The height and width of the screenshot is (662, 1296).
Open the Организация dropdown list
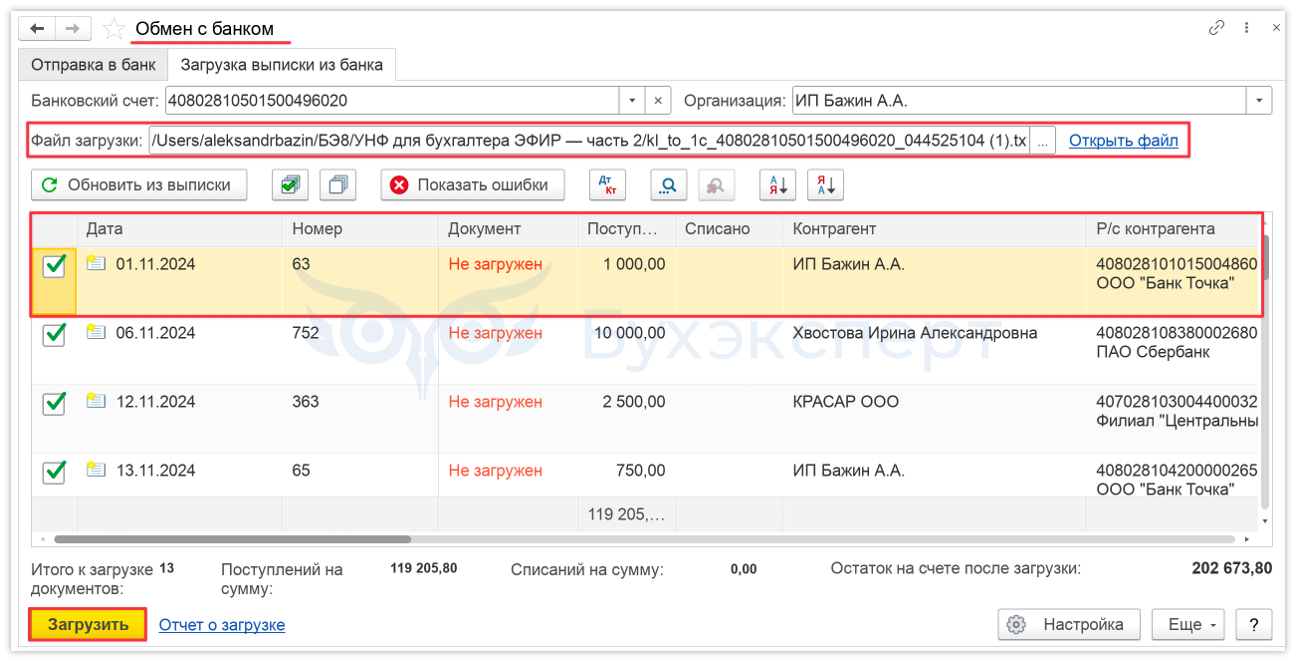point(1258,101)
